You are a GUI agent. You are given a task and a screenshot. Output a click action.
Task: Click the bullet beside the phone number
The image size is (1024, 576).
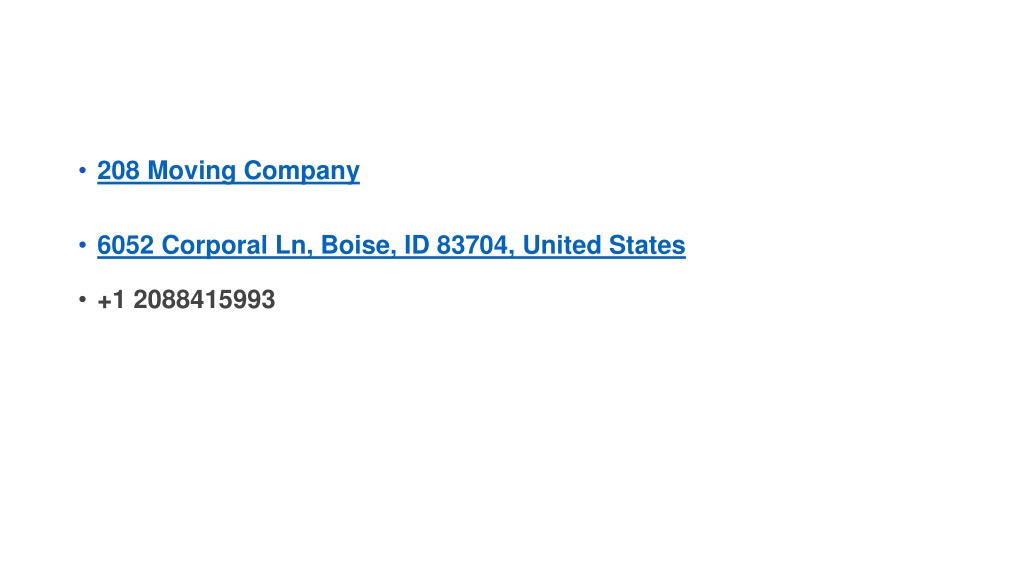82,300
